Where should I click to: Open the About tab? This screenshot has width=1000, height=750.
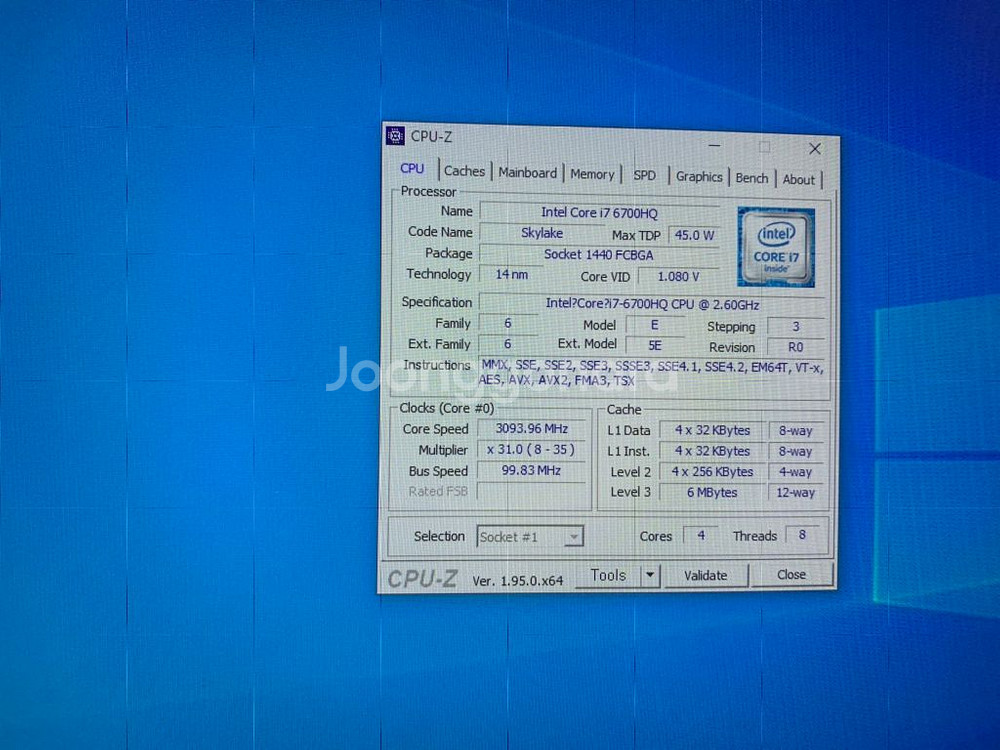tap(798, 180)
